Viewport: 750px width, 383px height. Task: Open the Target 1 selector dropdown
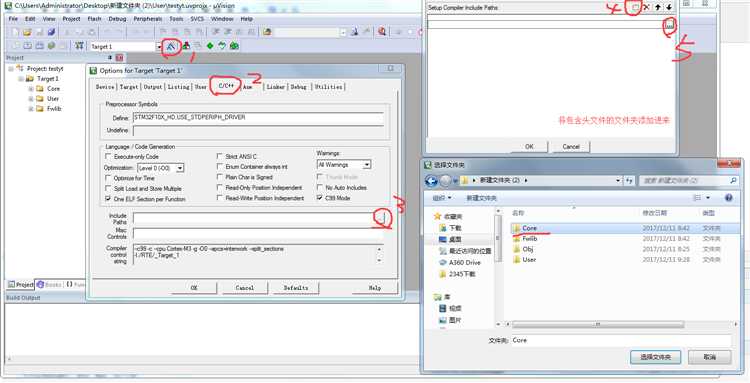coord(159,46)
